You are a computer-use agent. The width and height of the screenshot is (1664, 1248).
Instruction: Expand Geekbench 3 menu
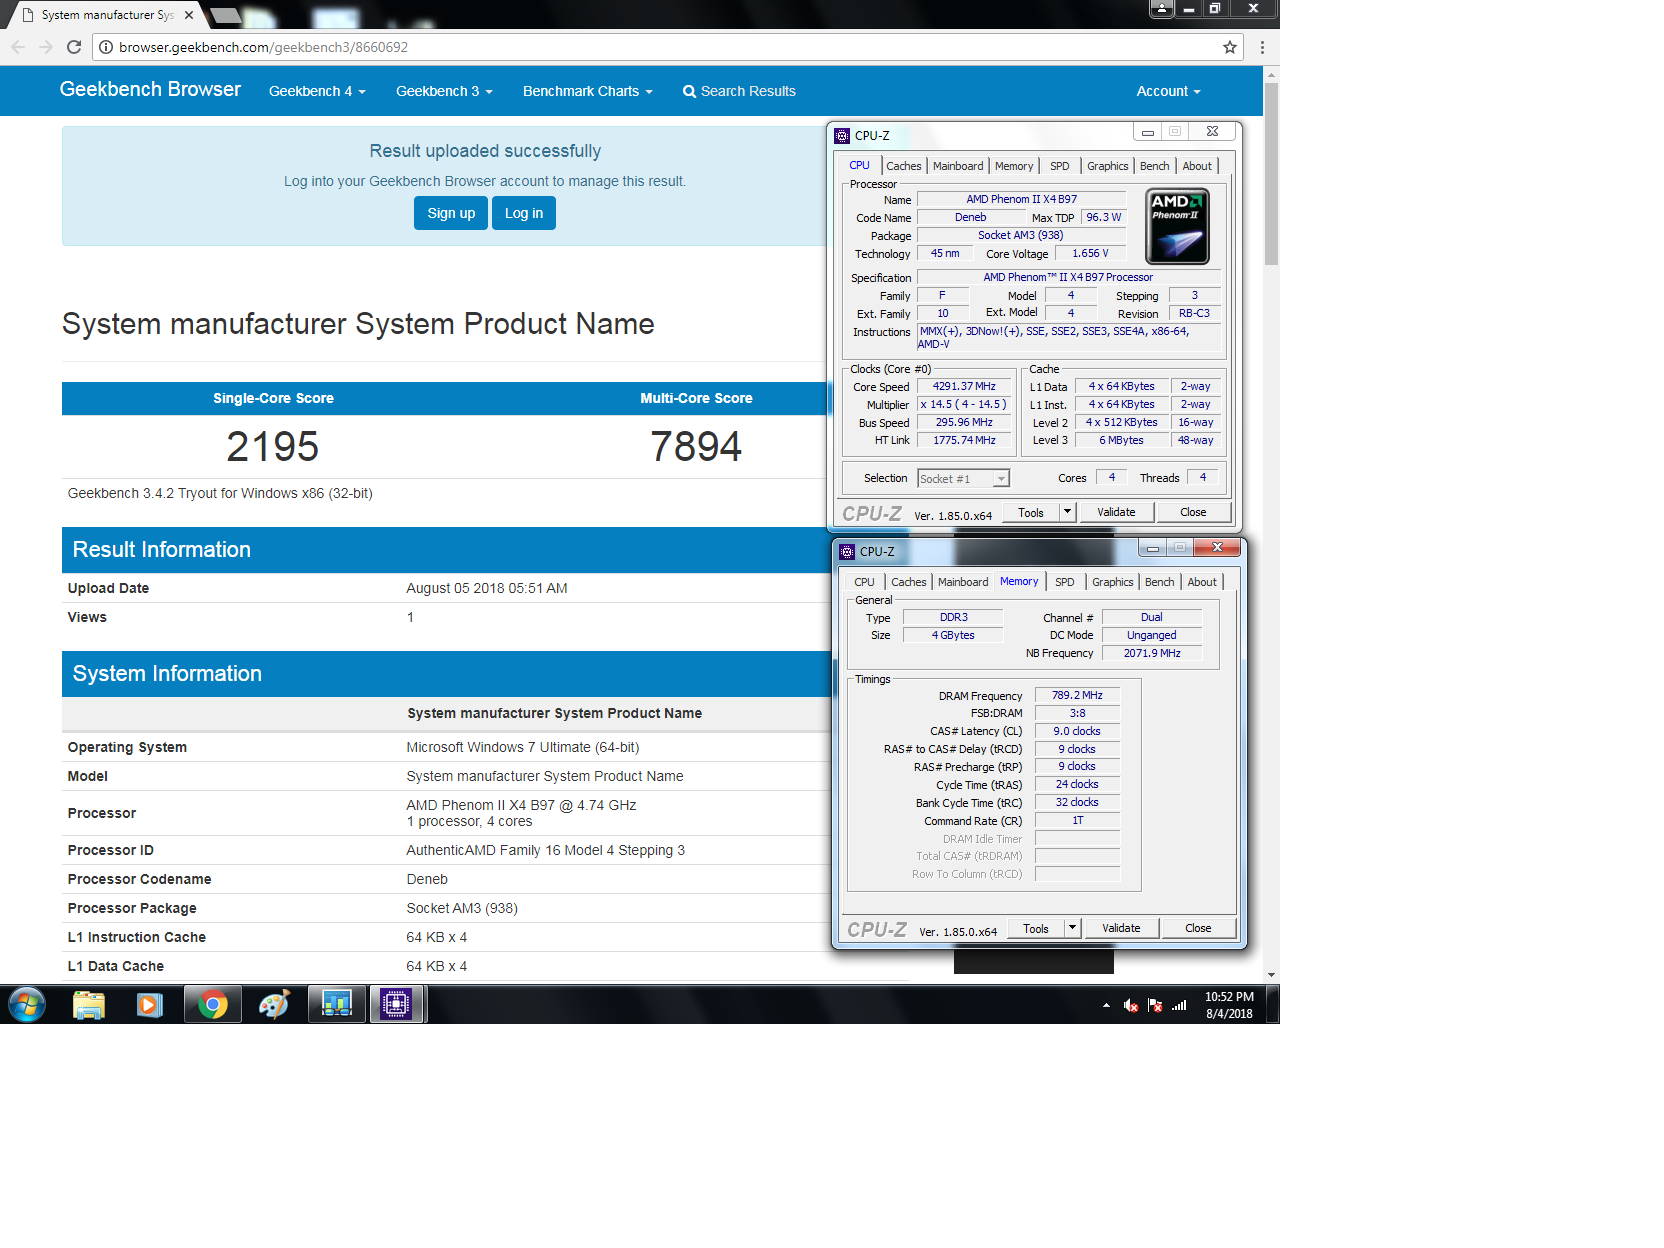444,91
